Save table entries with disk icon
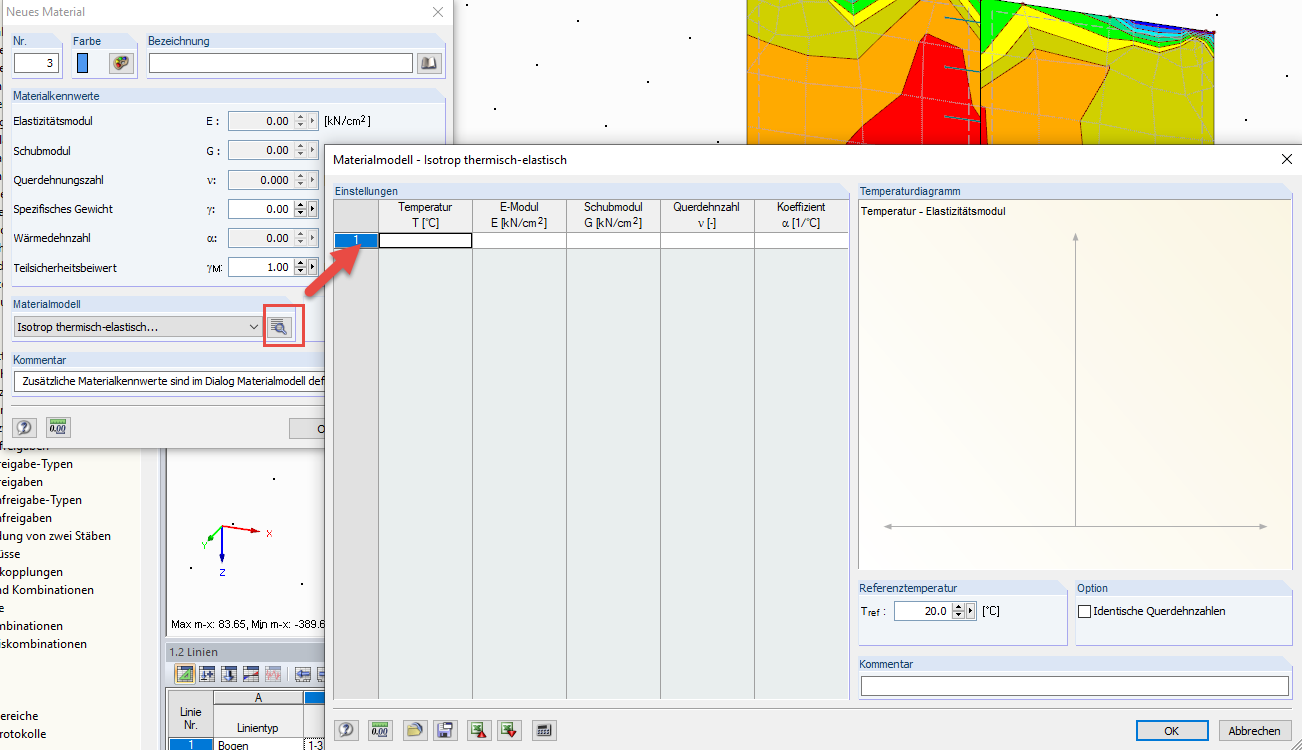1302x750 pixels. (x=445, y=730)
